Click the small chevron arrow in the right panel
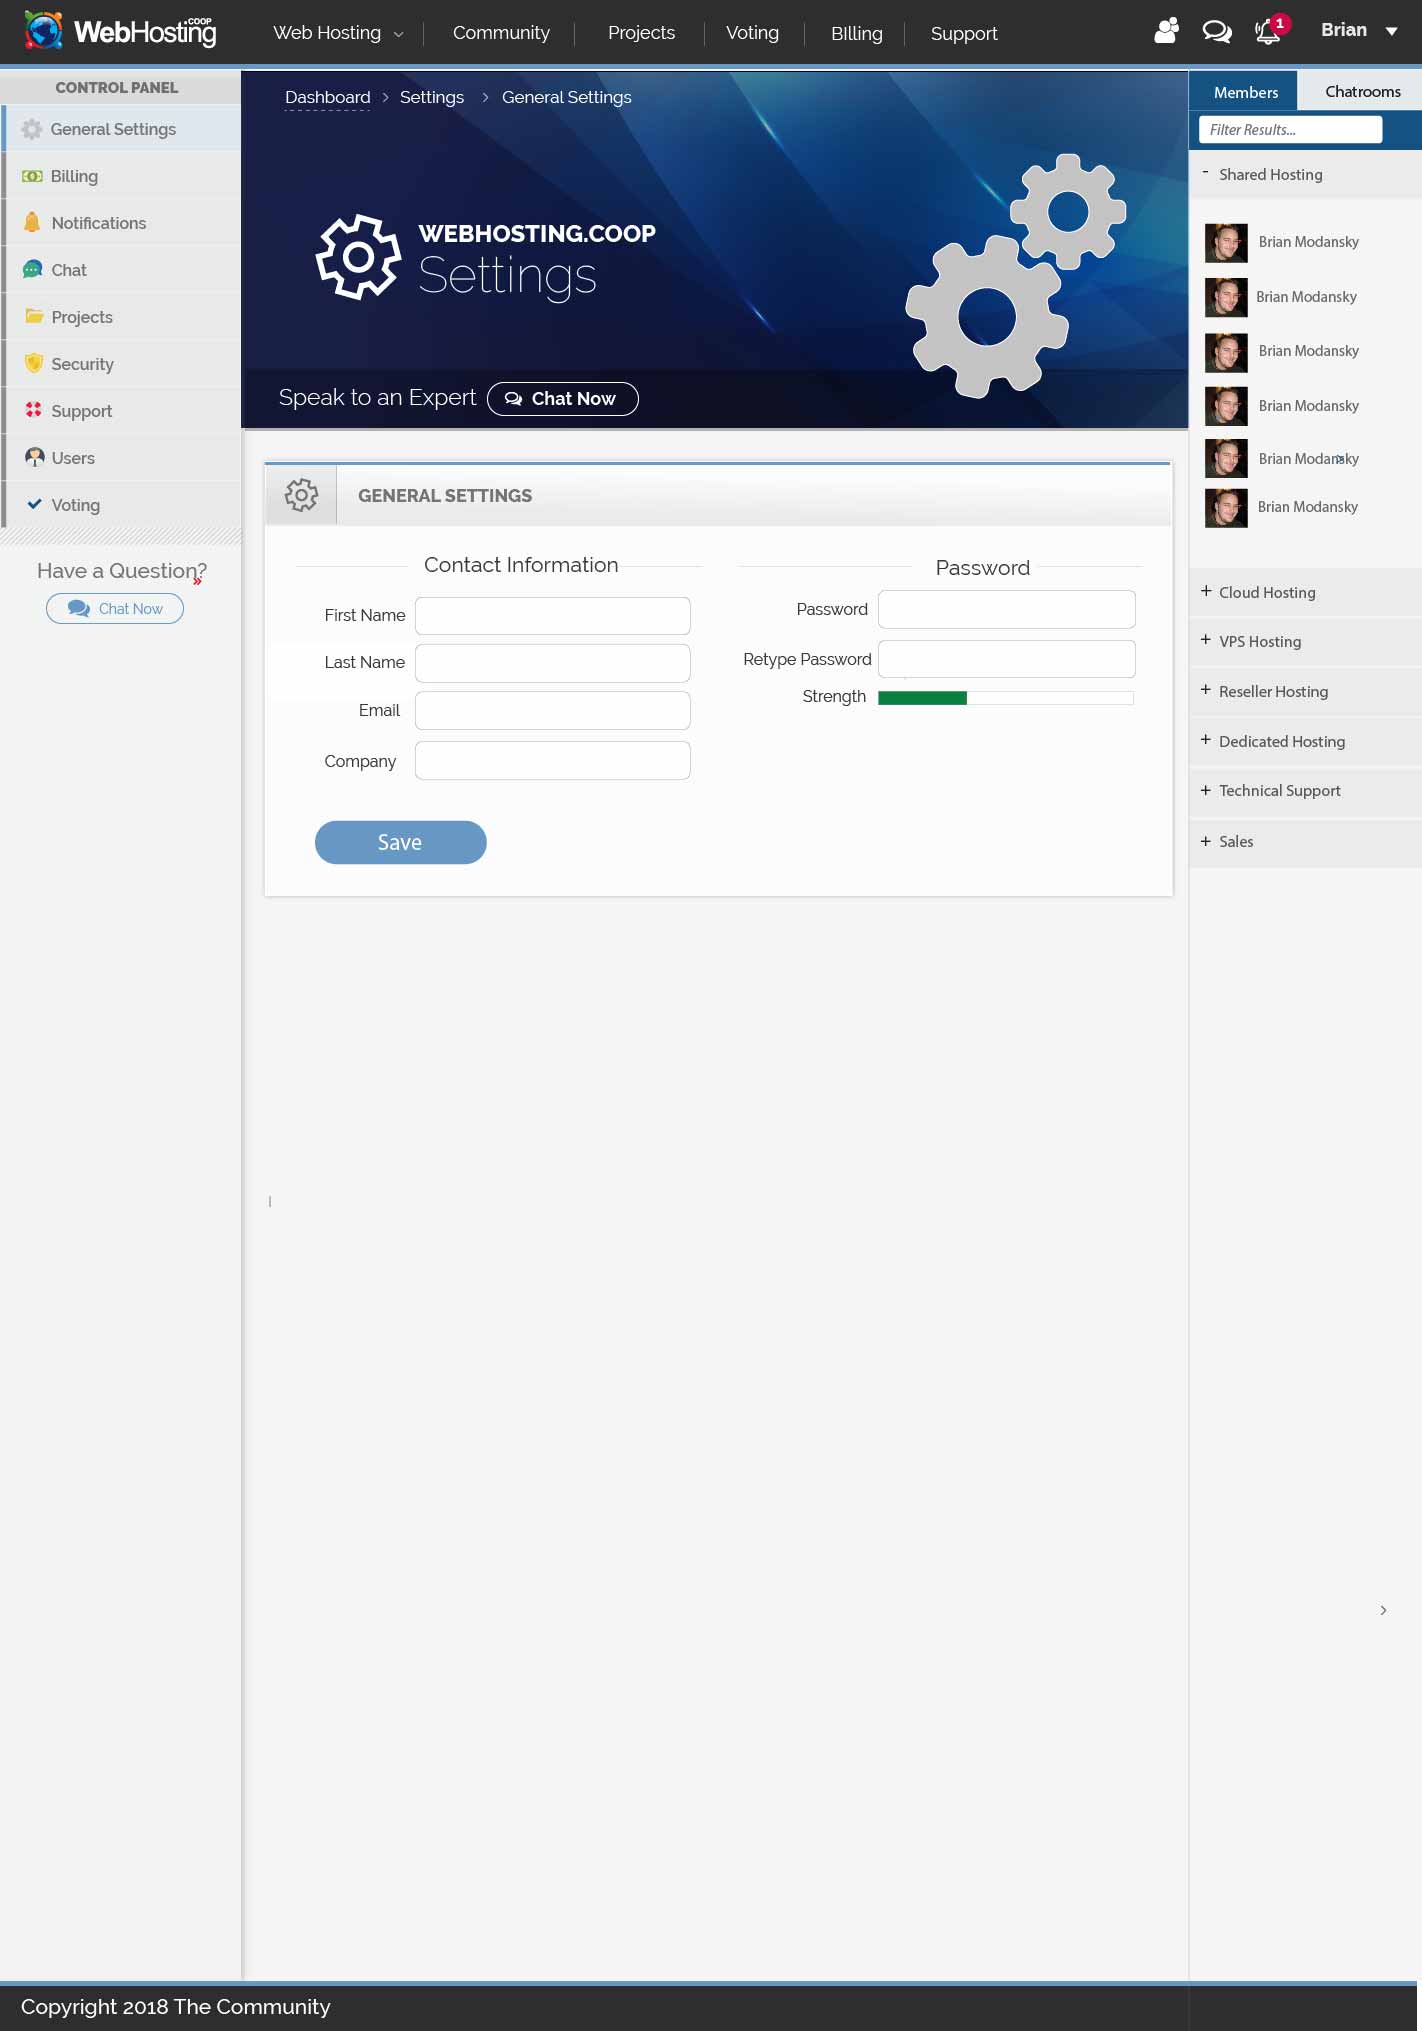 (x=1383, y=1610)
